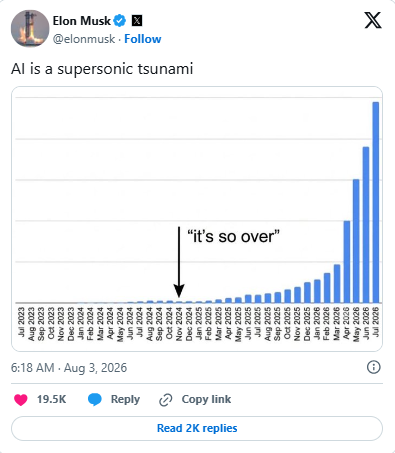Click the blue reply speech bubble icon

pos(95,399)
